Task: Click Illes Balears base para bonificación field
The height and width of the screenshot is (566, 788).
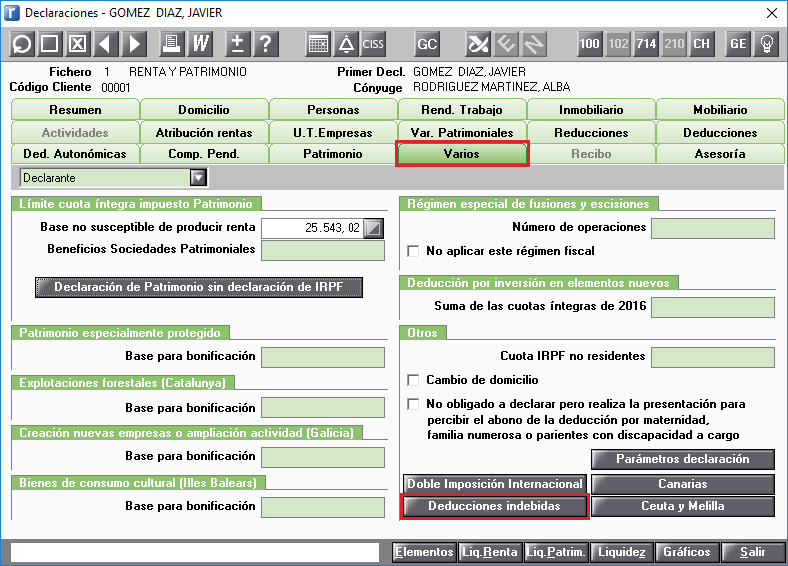Action: coord(323,507)
